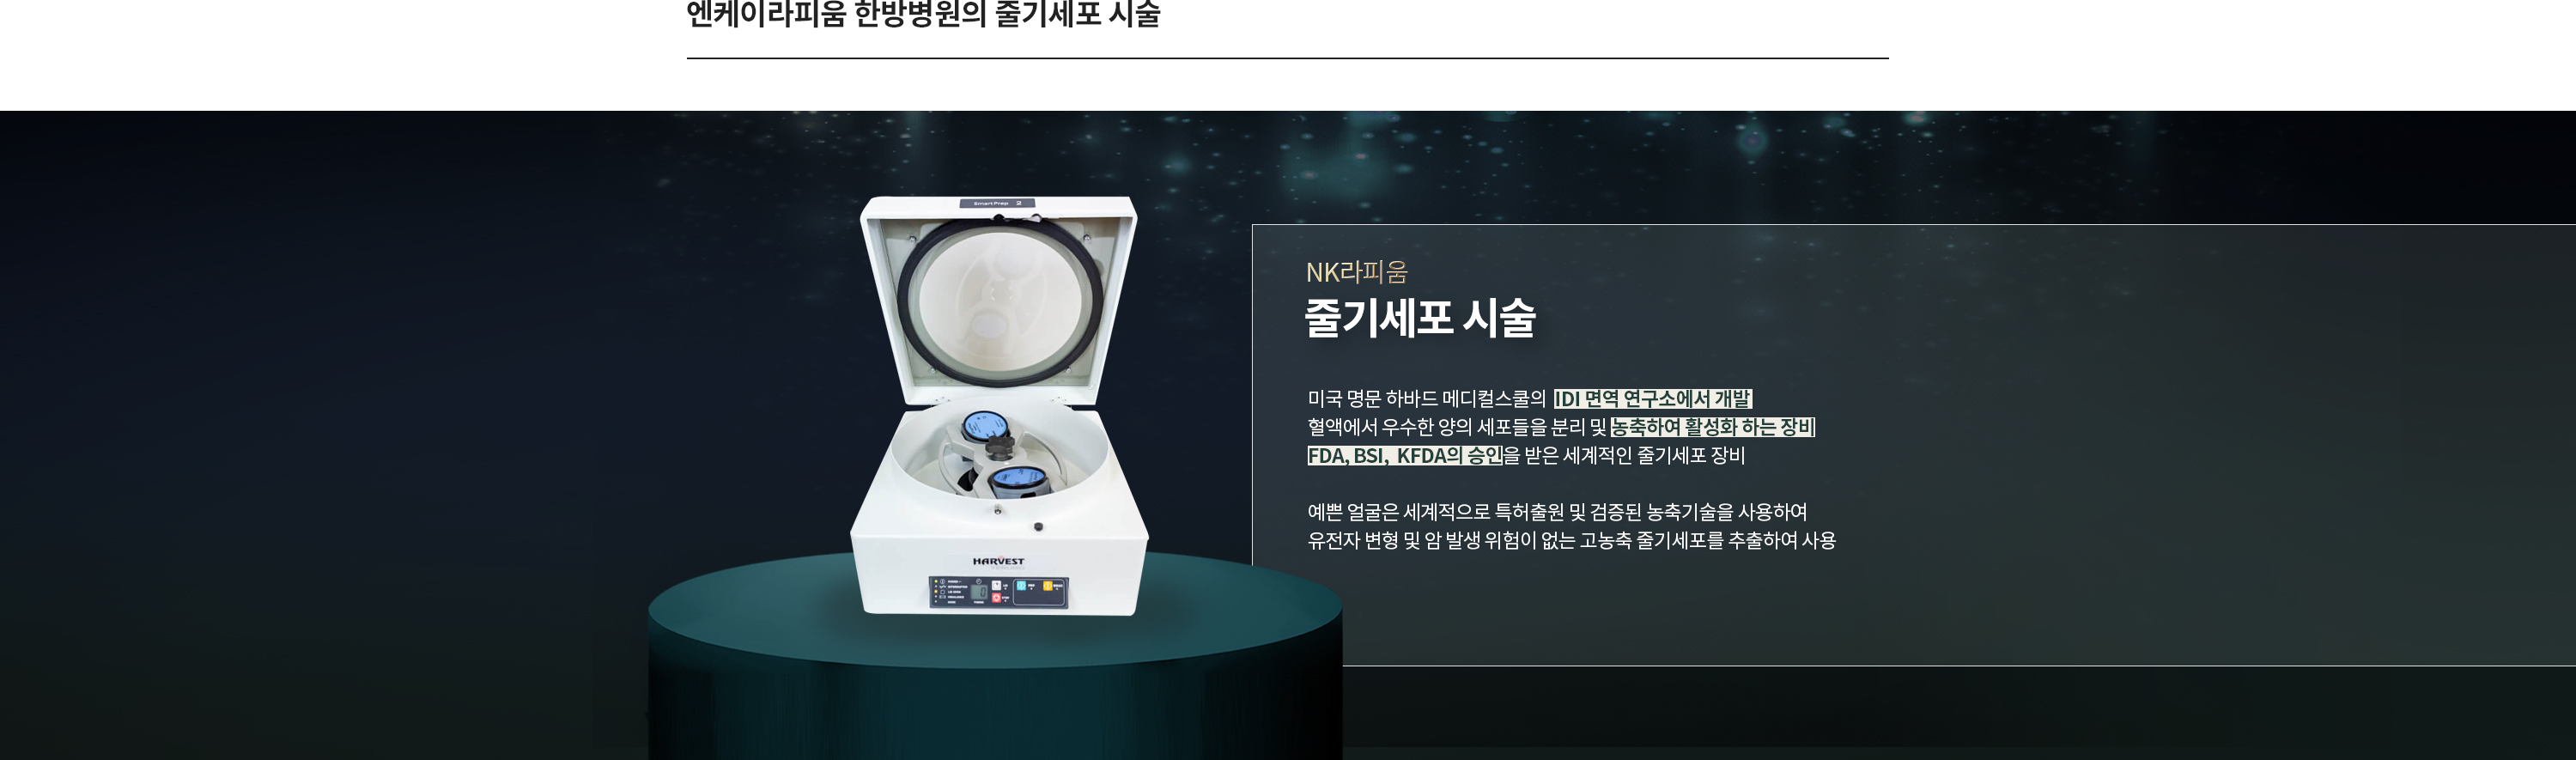
Task: Click the red STOP button on device panel
Action: coord(997,598)
